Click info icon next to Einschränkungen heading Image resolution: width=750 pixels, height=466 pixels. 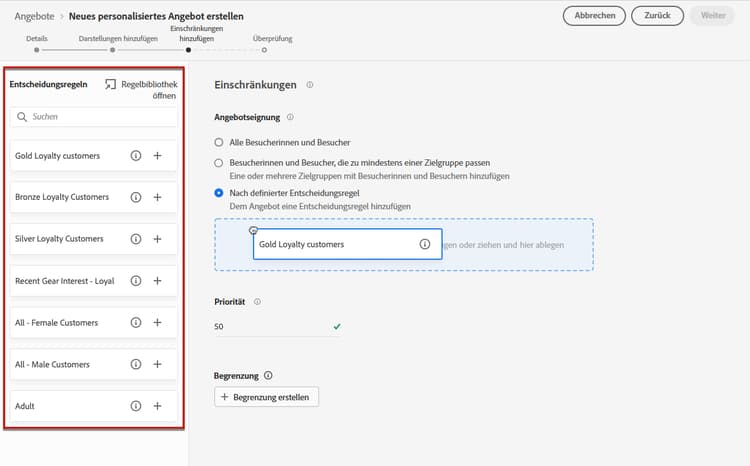click(x=310, y=85)
